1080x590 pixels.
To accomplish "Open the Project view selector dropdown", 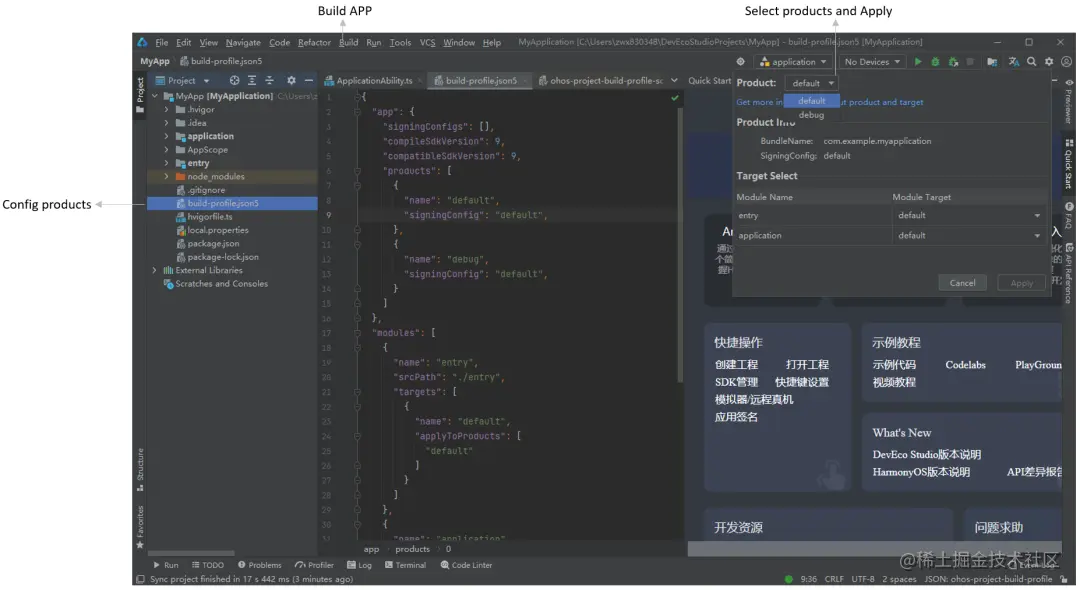I will tap(183, 81).
